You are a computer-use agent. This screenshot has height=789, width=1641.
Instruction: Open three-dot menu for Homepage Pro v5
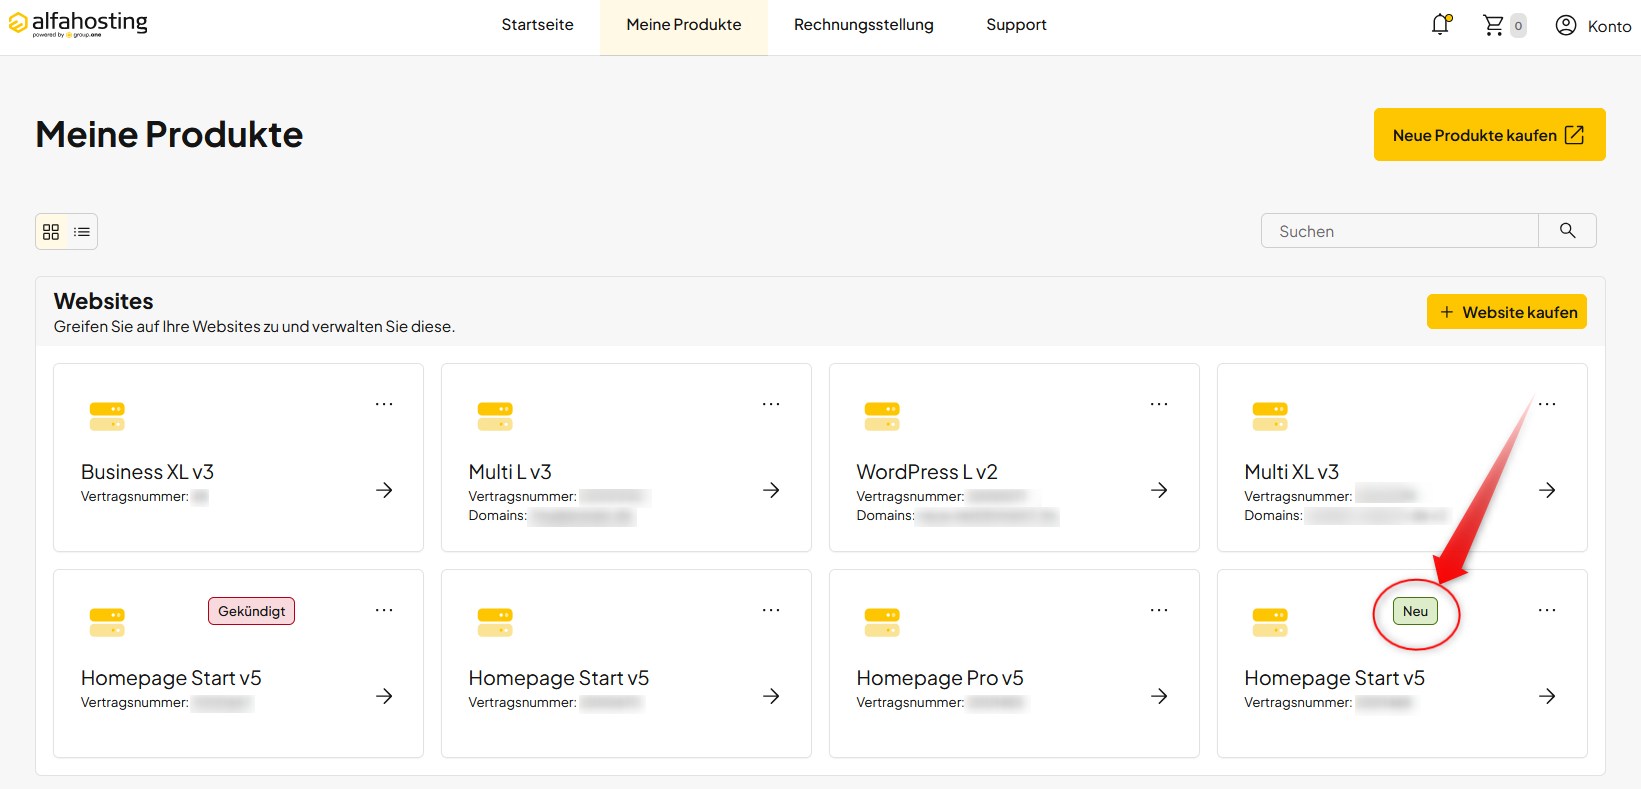[x=1159, y=610]
